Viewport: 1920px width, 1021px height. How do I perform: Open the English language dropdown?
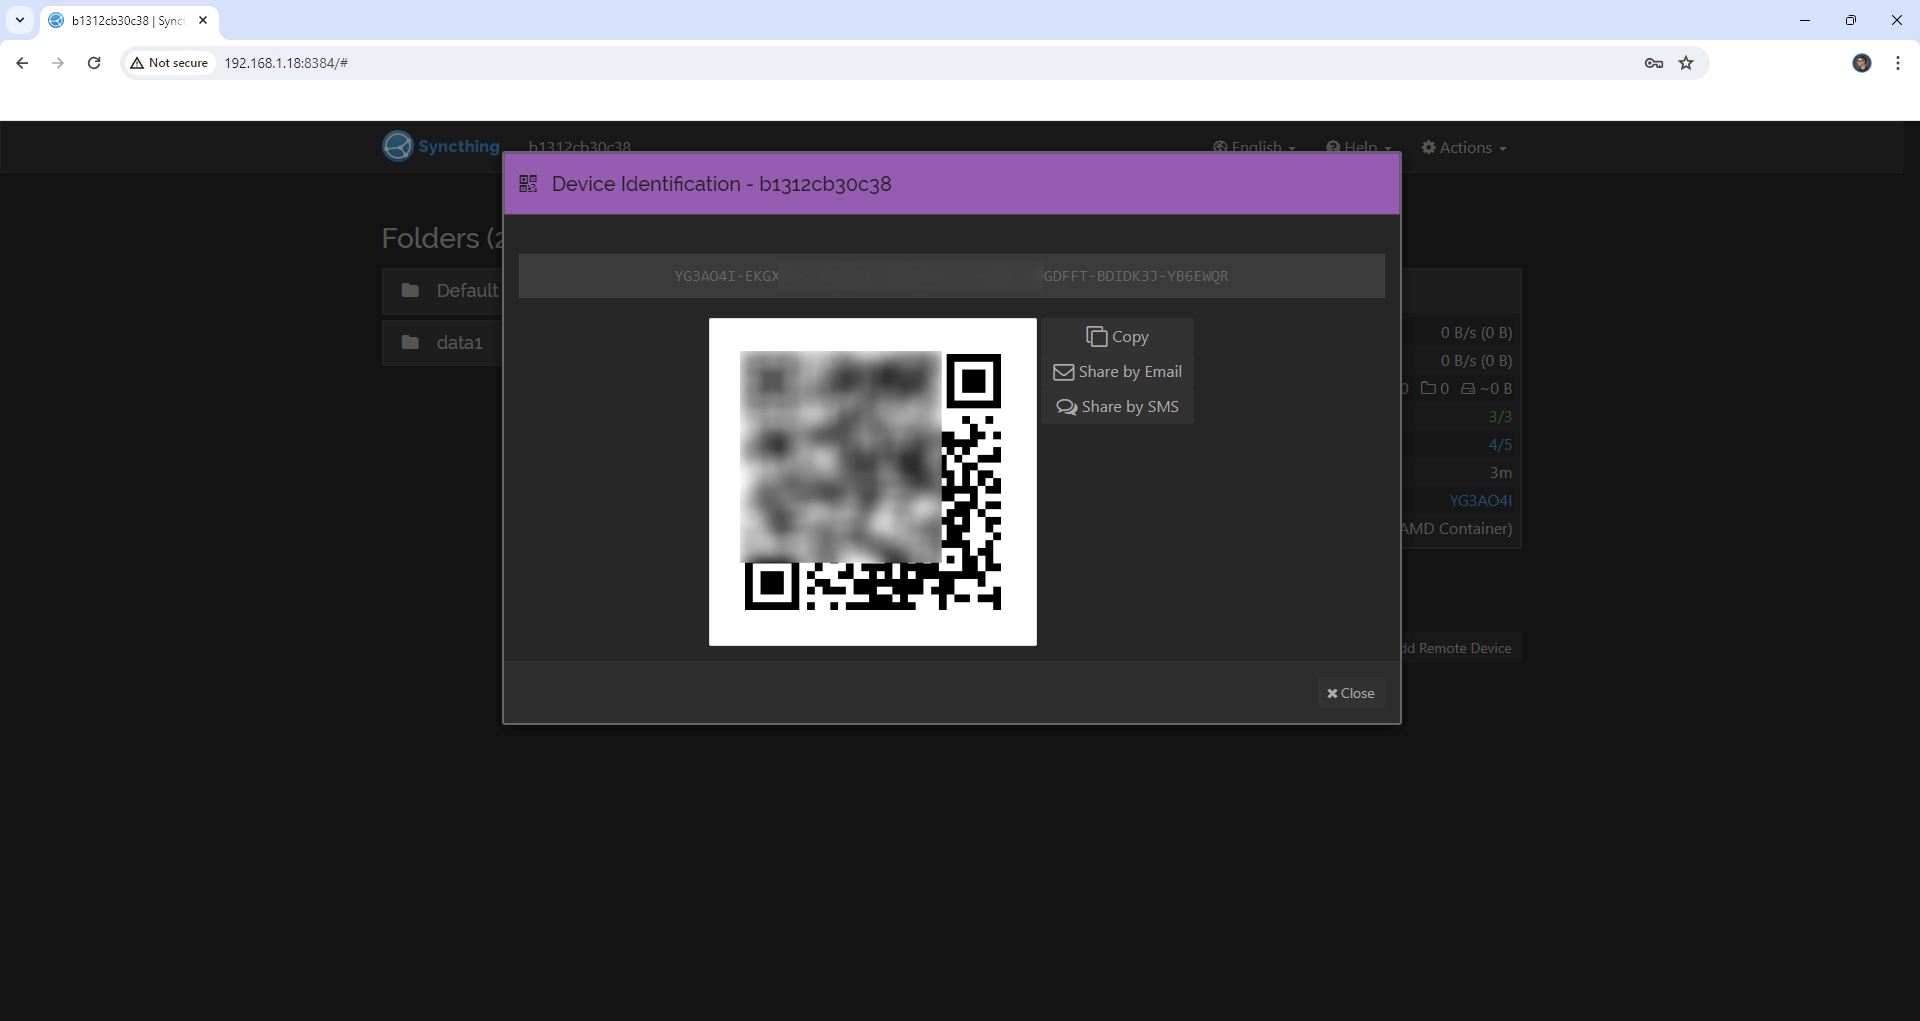(1254, 147)
